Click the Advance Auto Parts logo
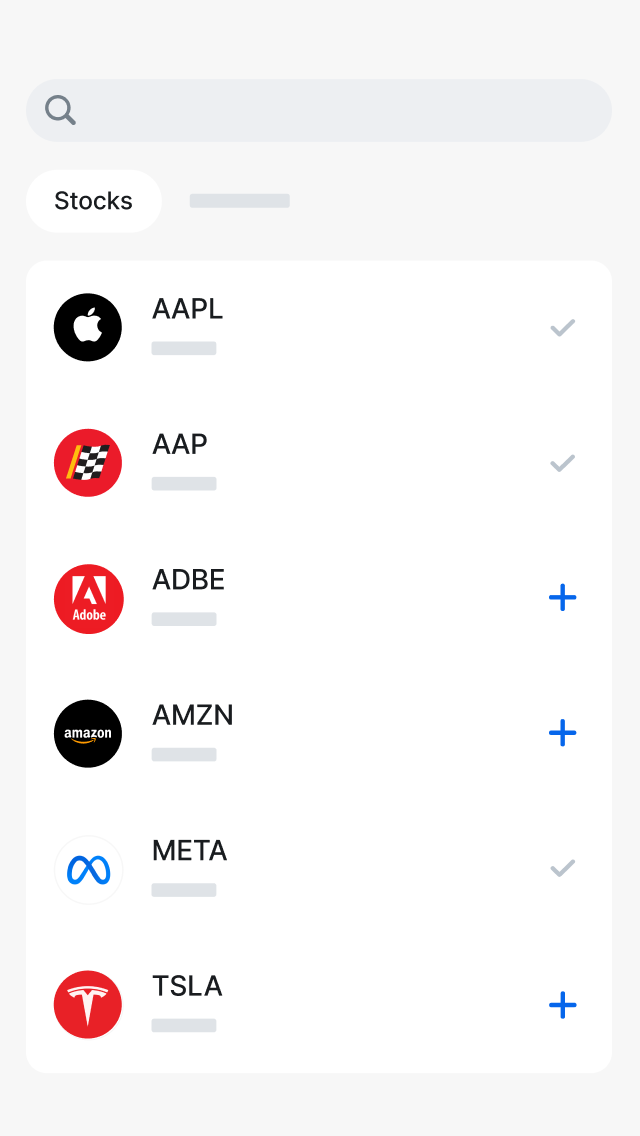 88,463
